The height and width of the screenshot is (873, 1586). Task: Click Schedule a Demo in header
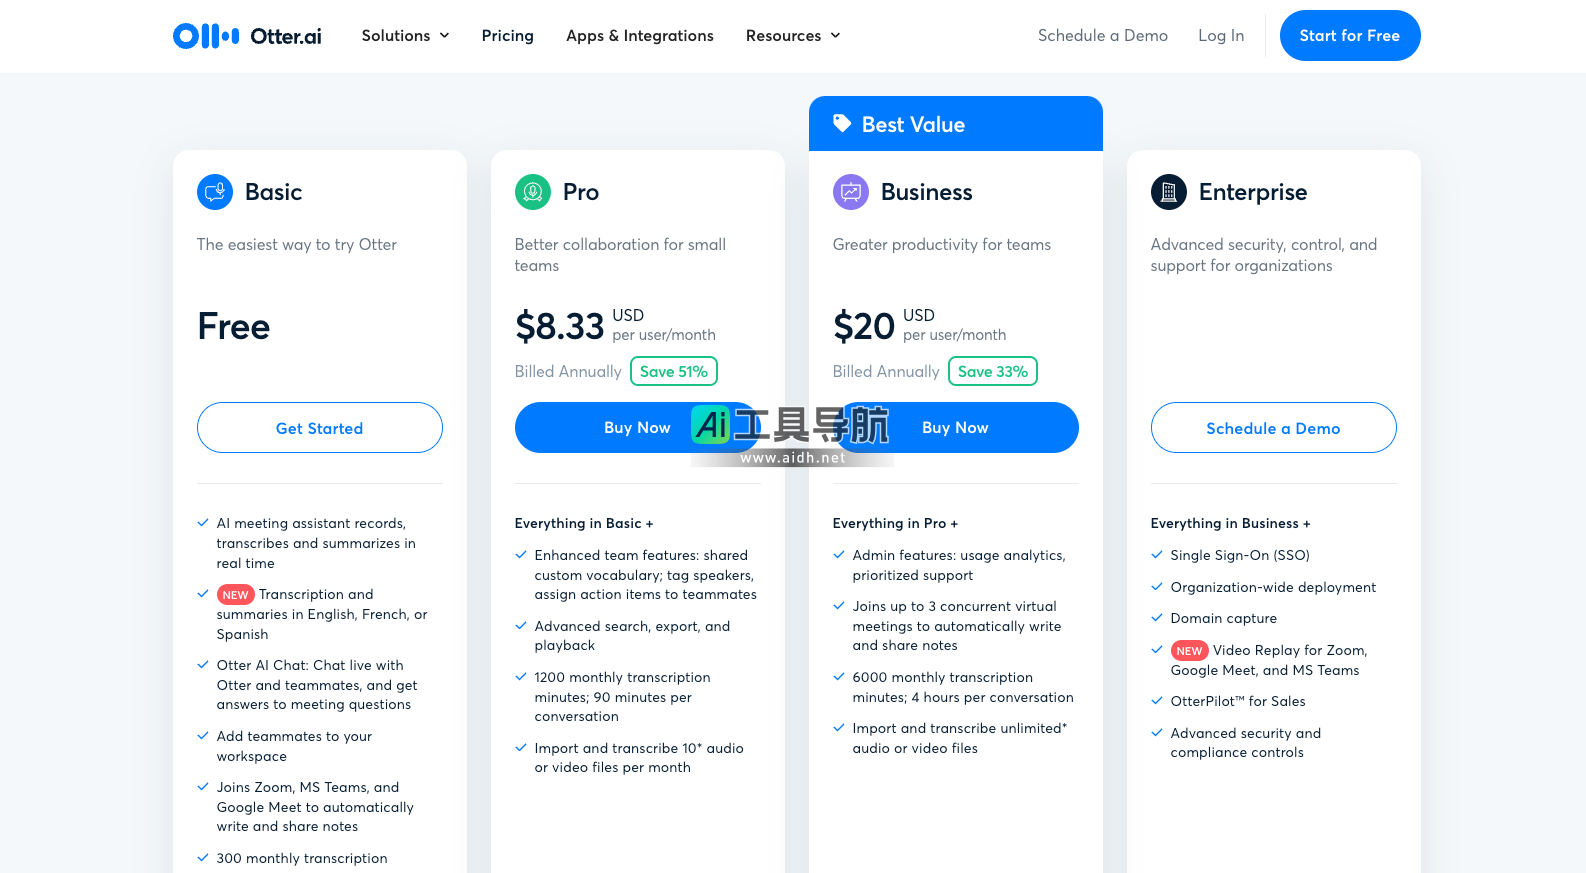pos(1102,36)
